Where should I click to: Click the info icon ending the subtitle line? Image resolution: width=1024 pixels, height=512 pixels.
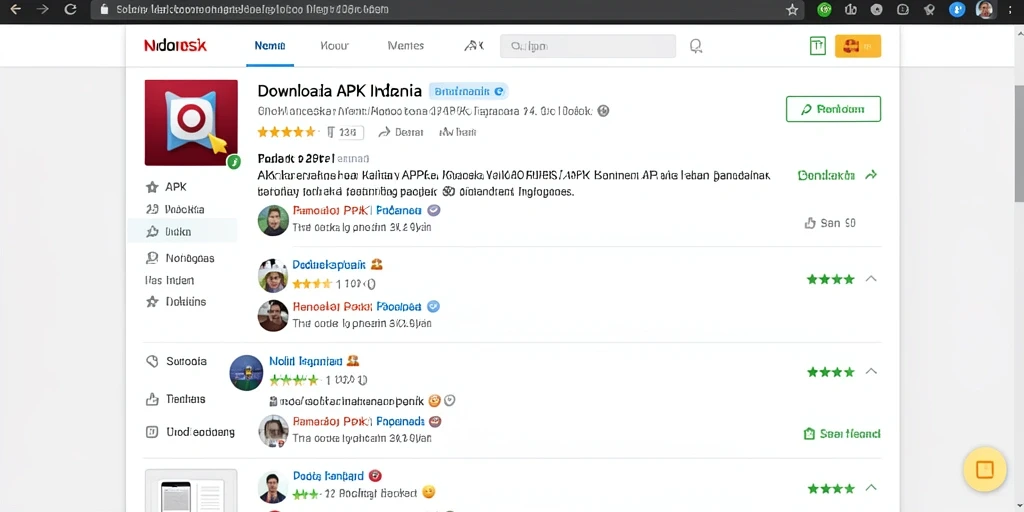pyautogui.click(x=603, y=111)
